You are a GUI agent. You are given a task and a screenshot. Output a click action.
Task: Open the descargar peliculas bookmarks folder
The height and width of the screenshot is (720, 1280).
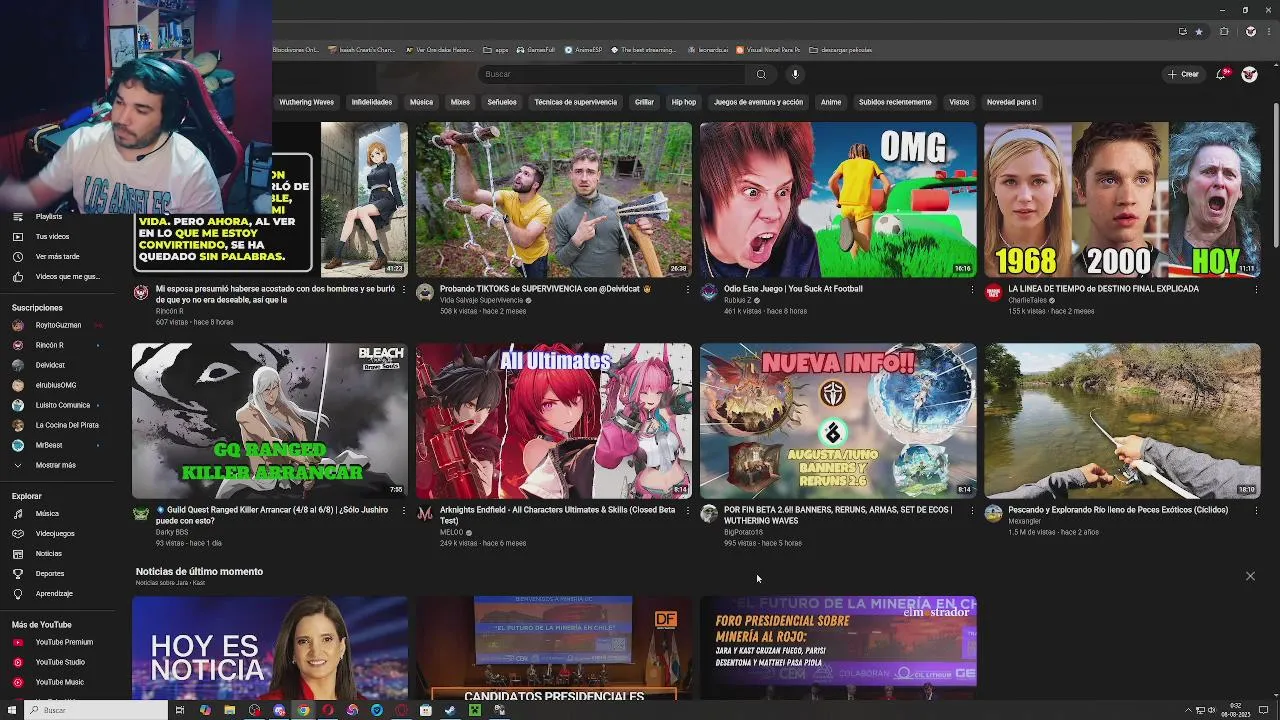pyautogui.click(x=840, y=50)
